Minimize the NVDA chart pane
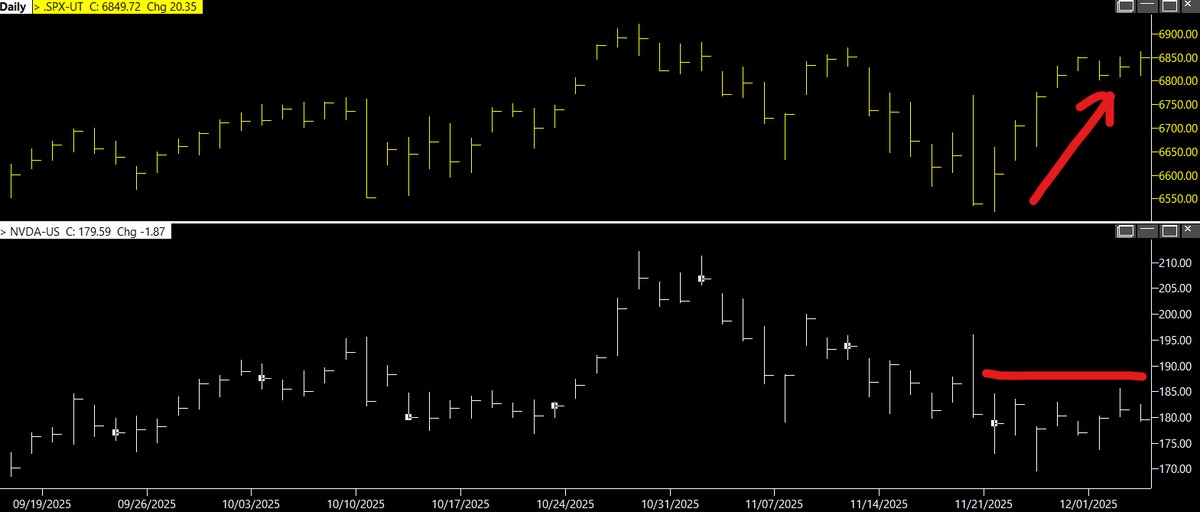The image size is (1200, 512). coord(1146,232)
